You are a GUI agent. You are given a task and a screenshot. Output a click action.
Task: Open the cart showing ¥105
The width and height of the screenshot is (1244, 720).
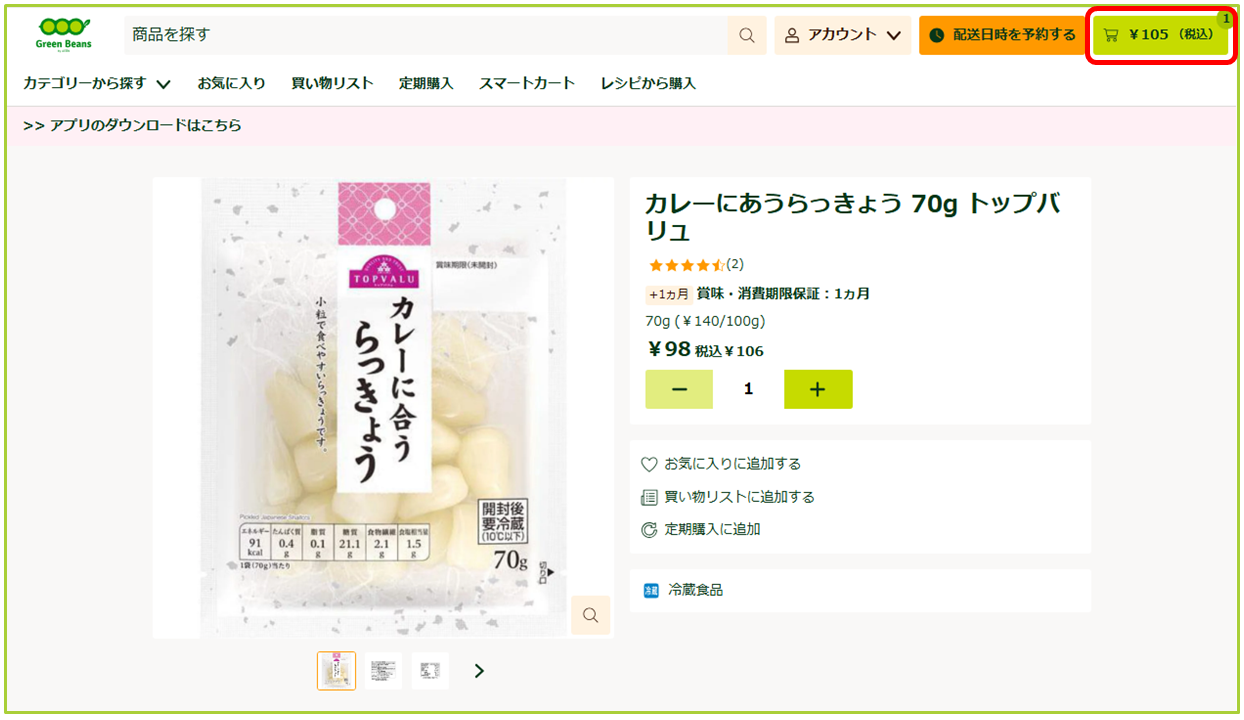[1160, 35]
